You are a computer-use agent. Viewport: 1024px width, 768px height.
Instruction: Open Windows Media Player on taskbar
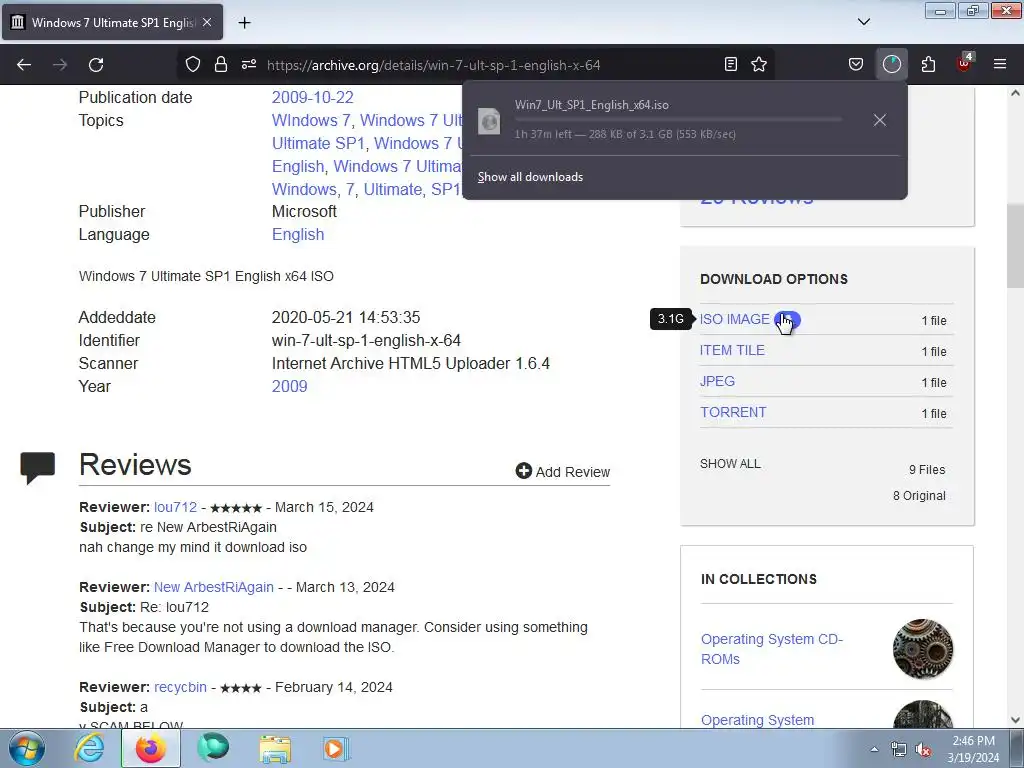pyautogui.click(x=336, y=748)
